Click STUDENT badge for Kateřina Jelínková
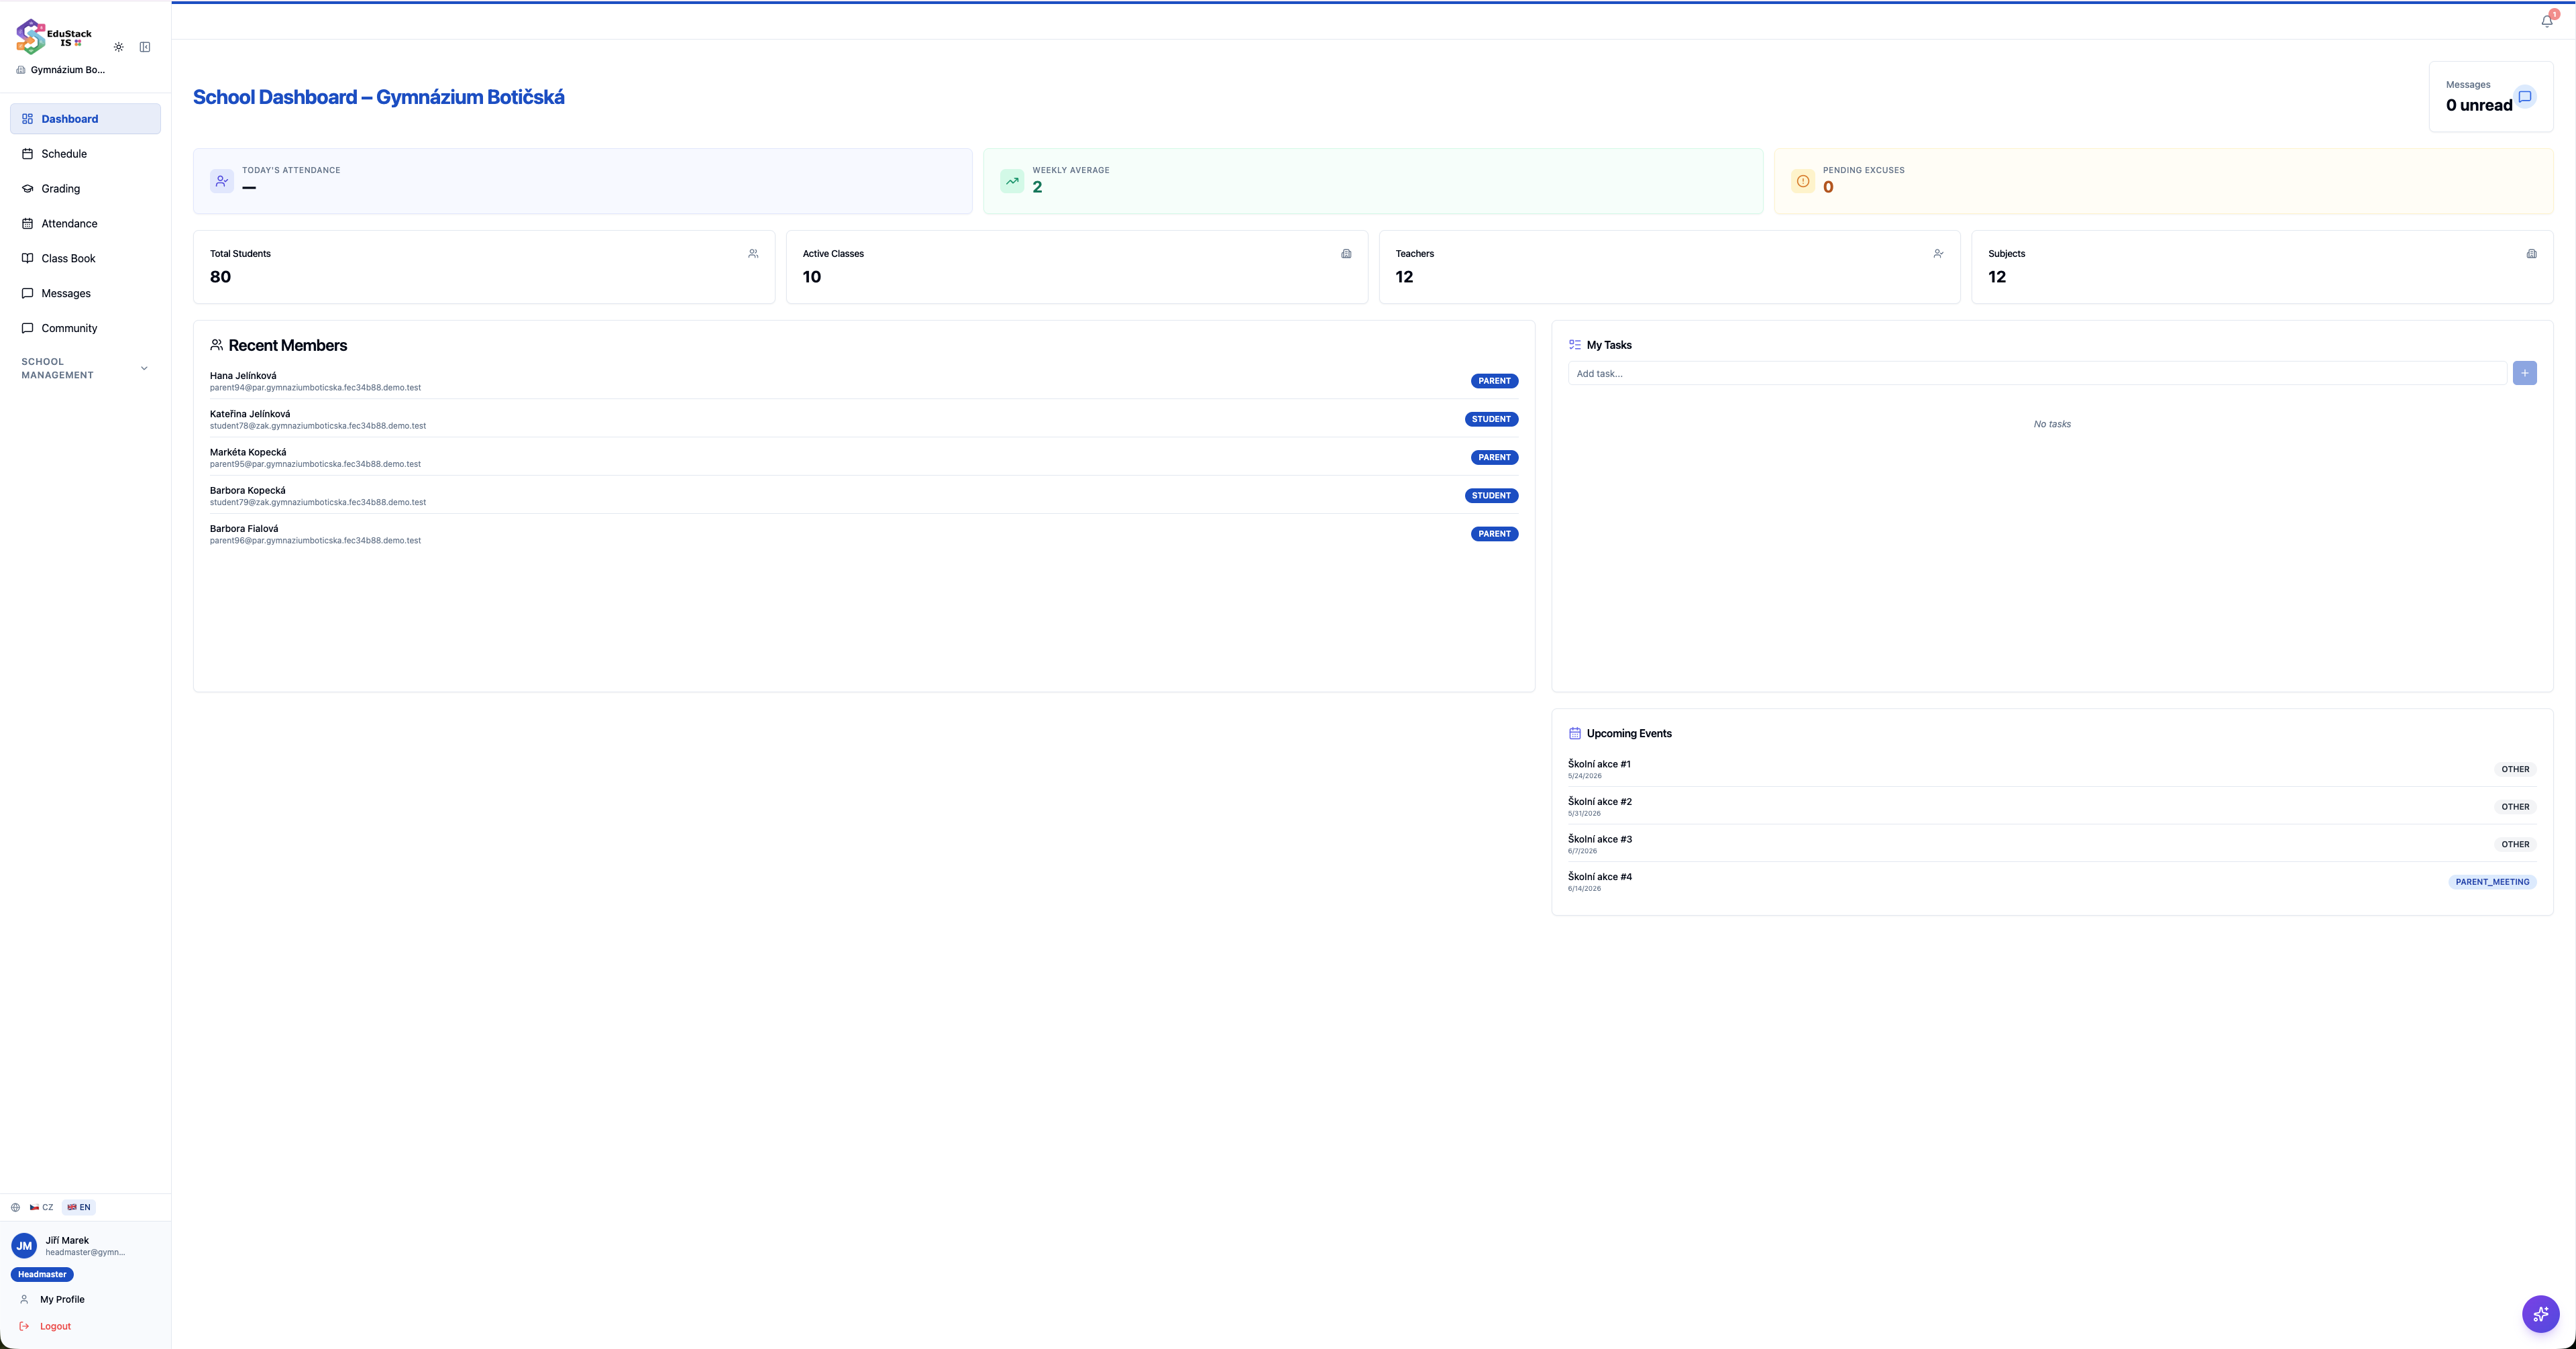 1491,419
